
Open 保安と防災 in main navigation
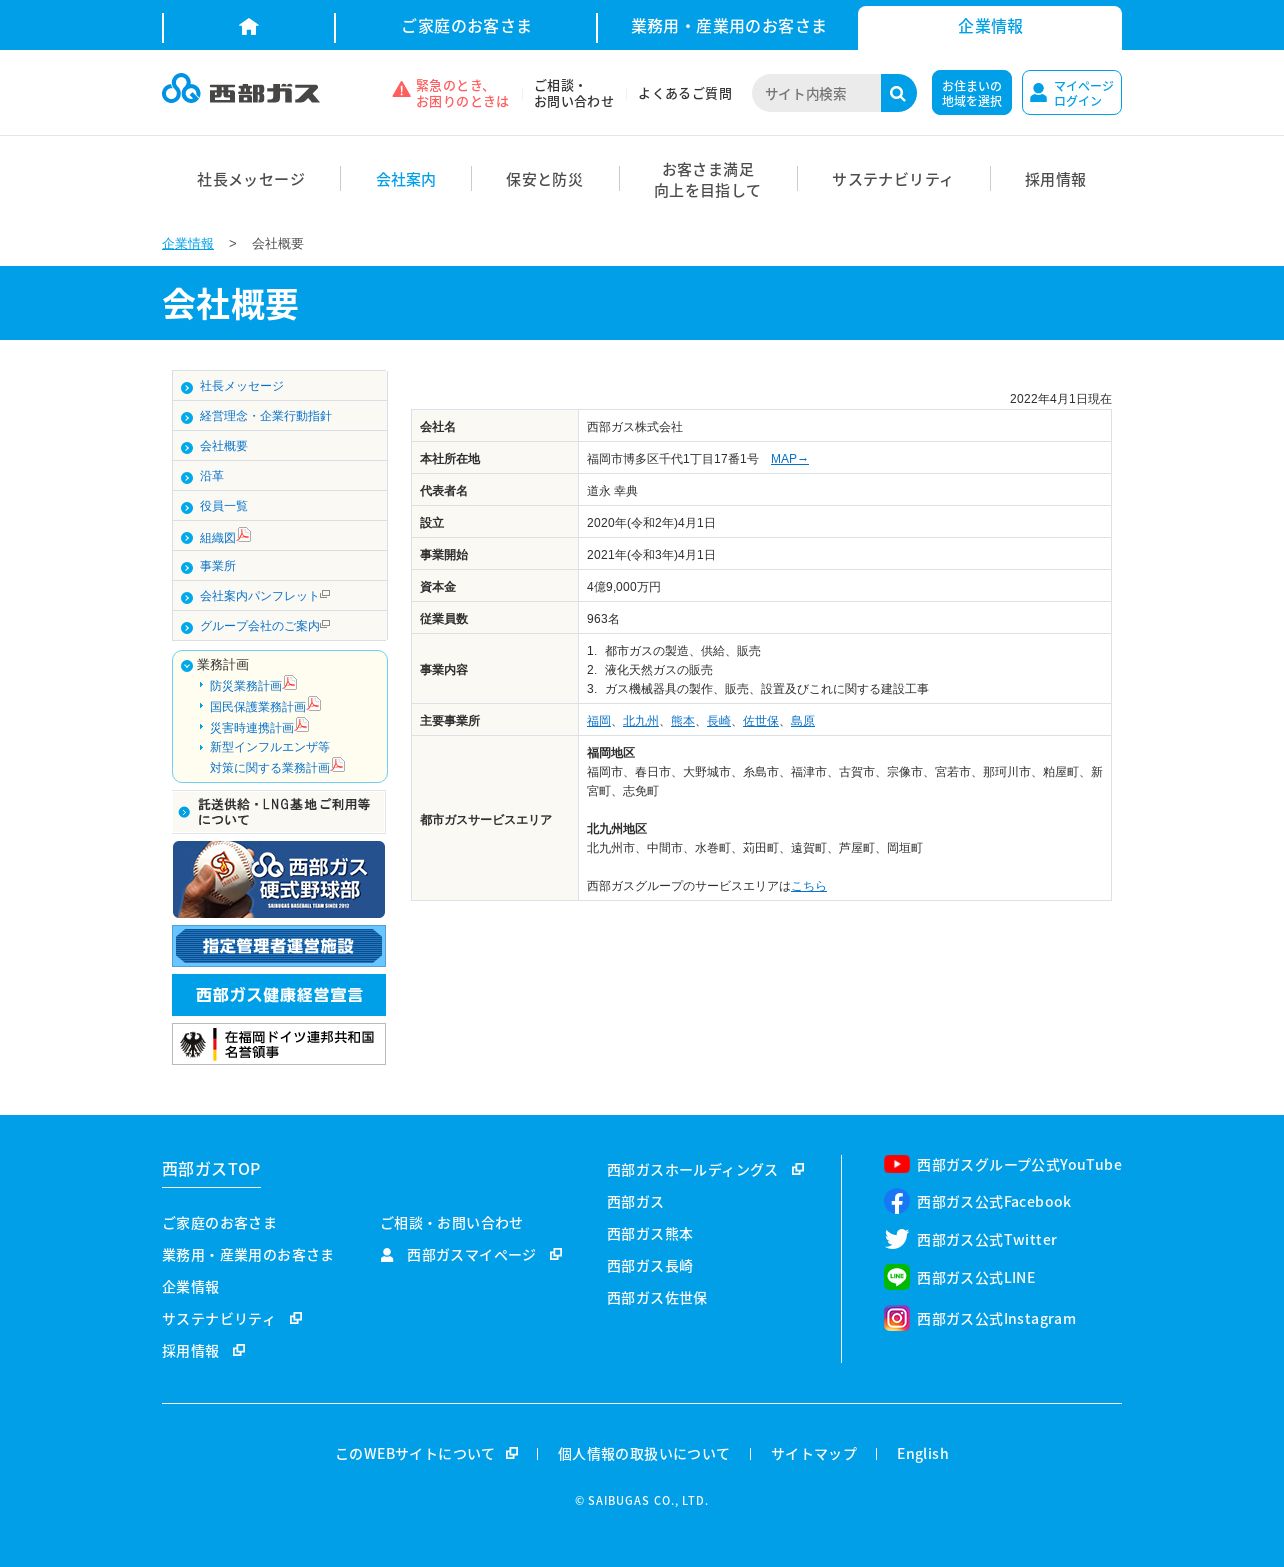coord(544,179)
